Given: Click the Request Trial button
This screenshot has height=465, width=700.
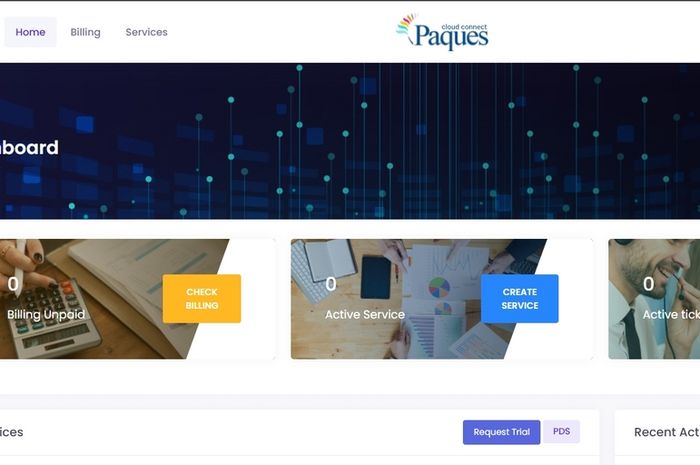Looking at the screenshot, I should pyautogui.click(x=501, y=432).
